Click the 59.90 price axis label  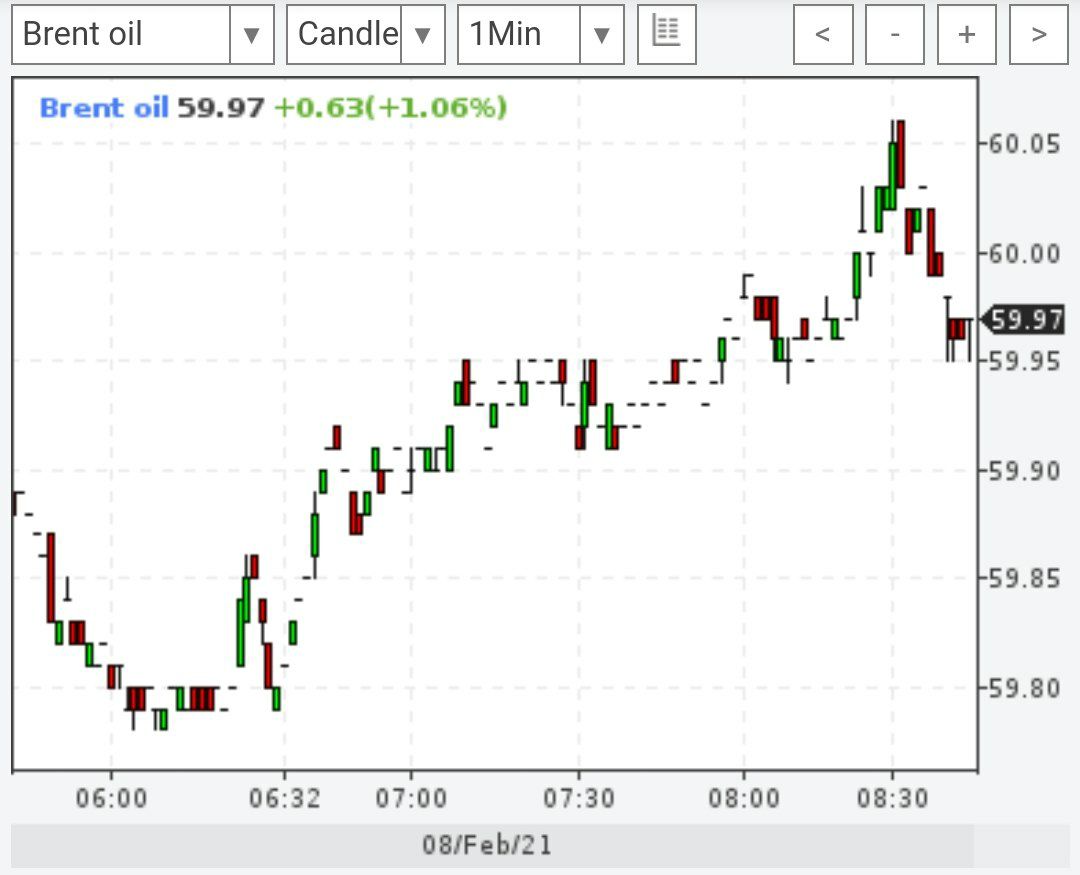pyautogui.click(x=1024, y=471)
